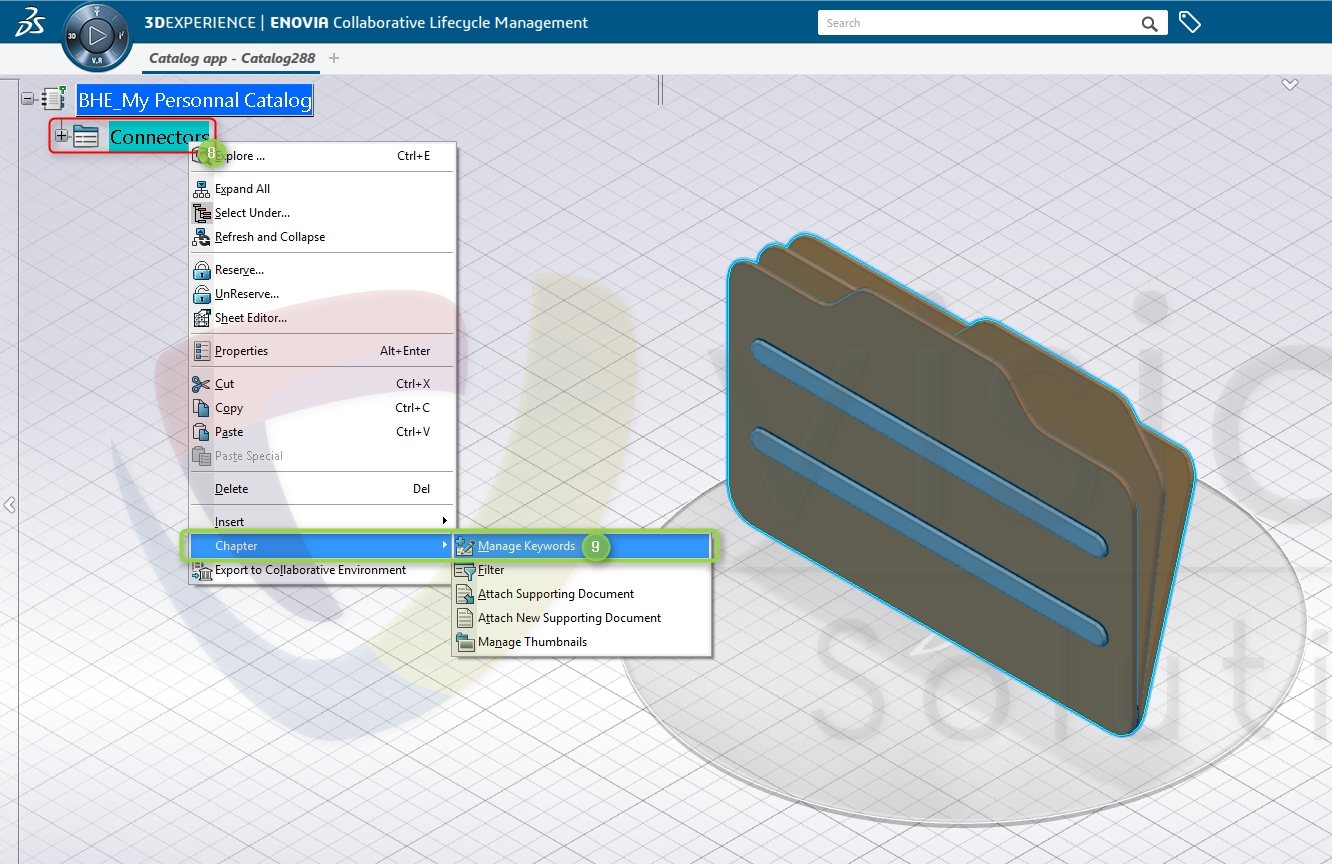
Task: Choose Refresh and Collapse entry
Action: coord(322,237)
